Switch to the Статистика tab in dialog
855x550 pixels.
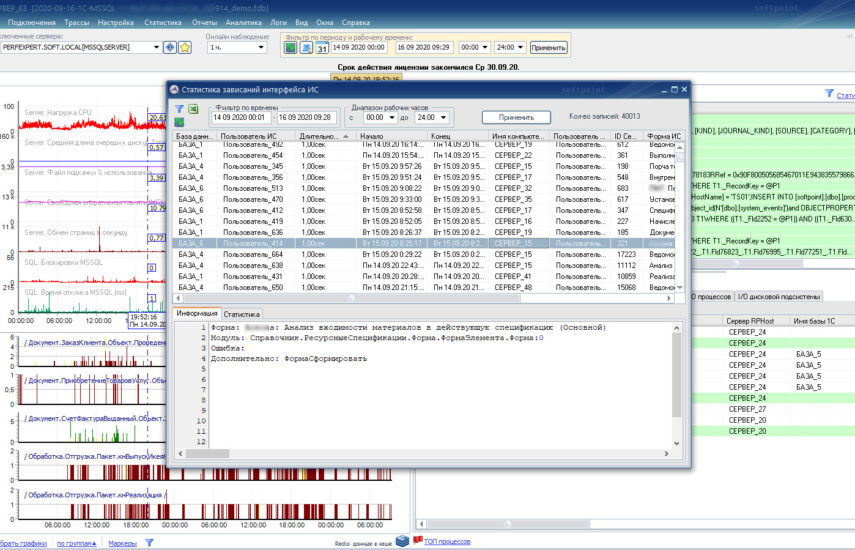[x=242, y=315]
